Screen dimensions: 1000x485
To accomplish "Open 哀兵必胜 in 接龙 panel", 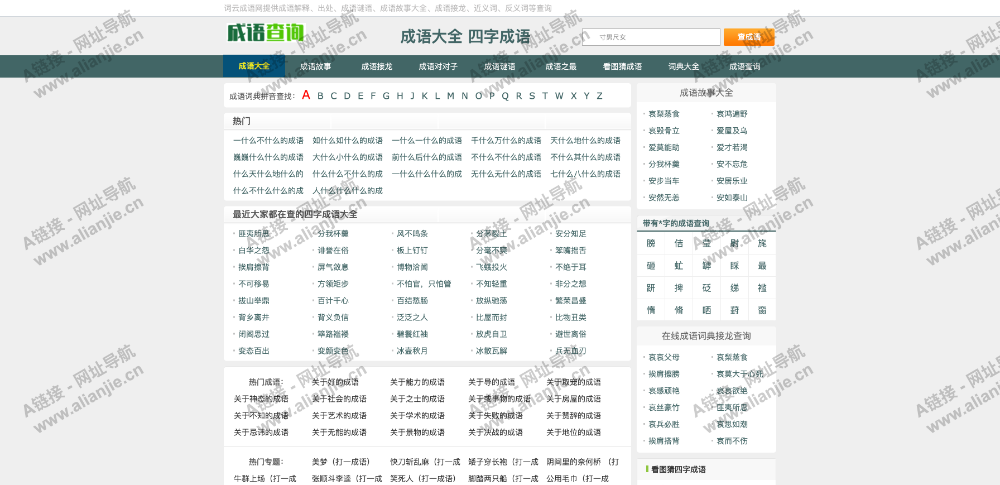I will click(664, 424).
